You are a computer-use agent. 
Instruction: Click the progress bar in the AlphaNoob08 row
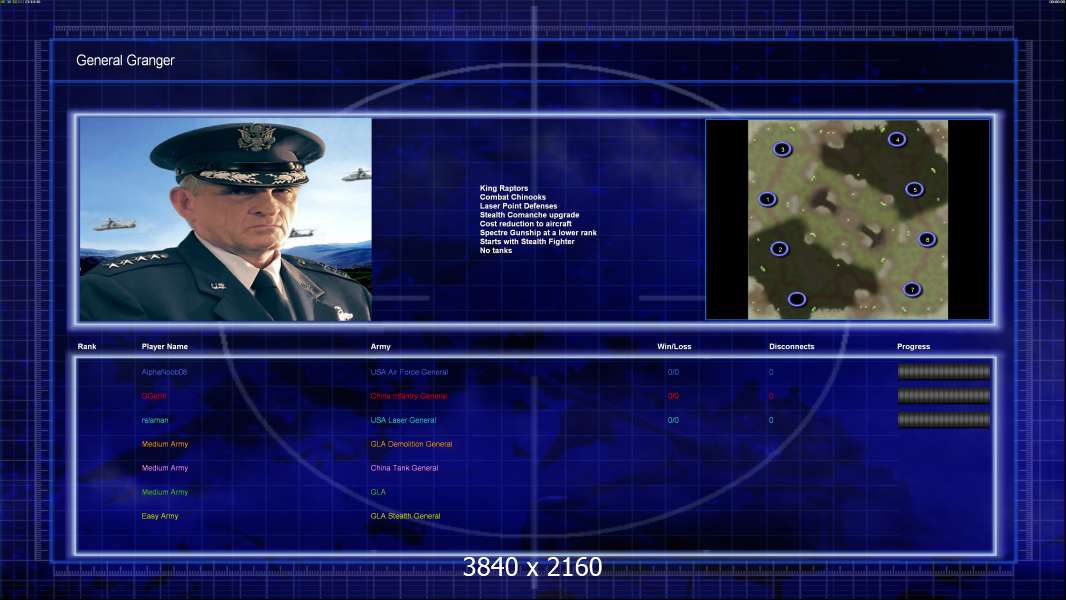point(944,372)
